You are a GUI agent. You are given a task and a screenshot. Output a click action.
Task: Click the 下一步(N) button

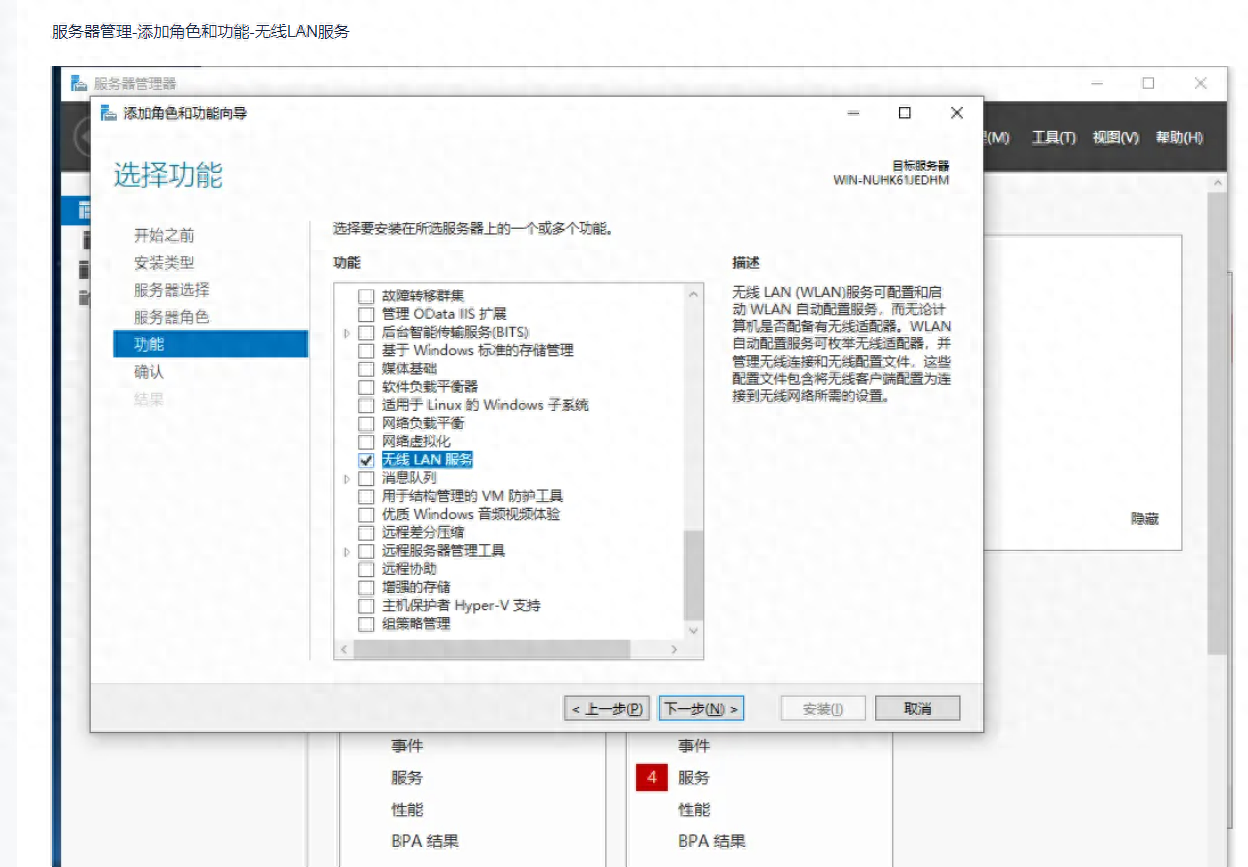700,707
